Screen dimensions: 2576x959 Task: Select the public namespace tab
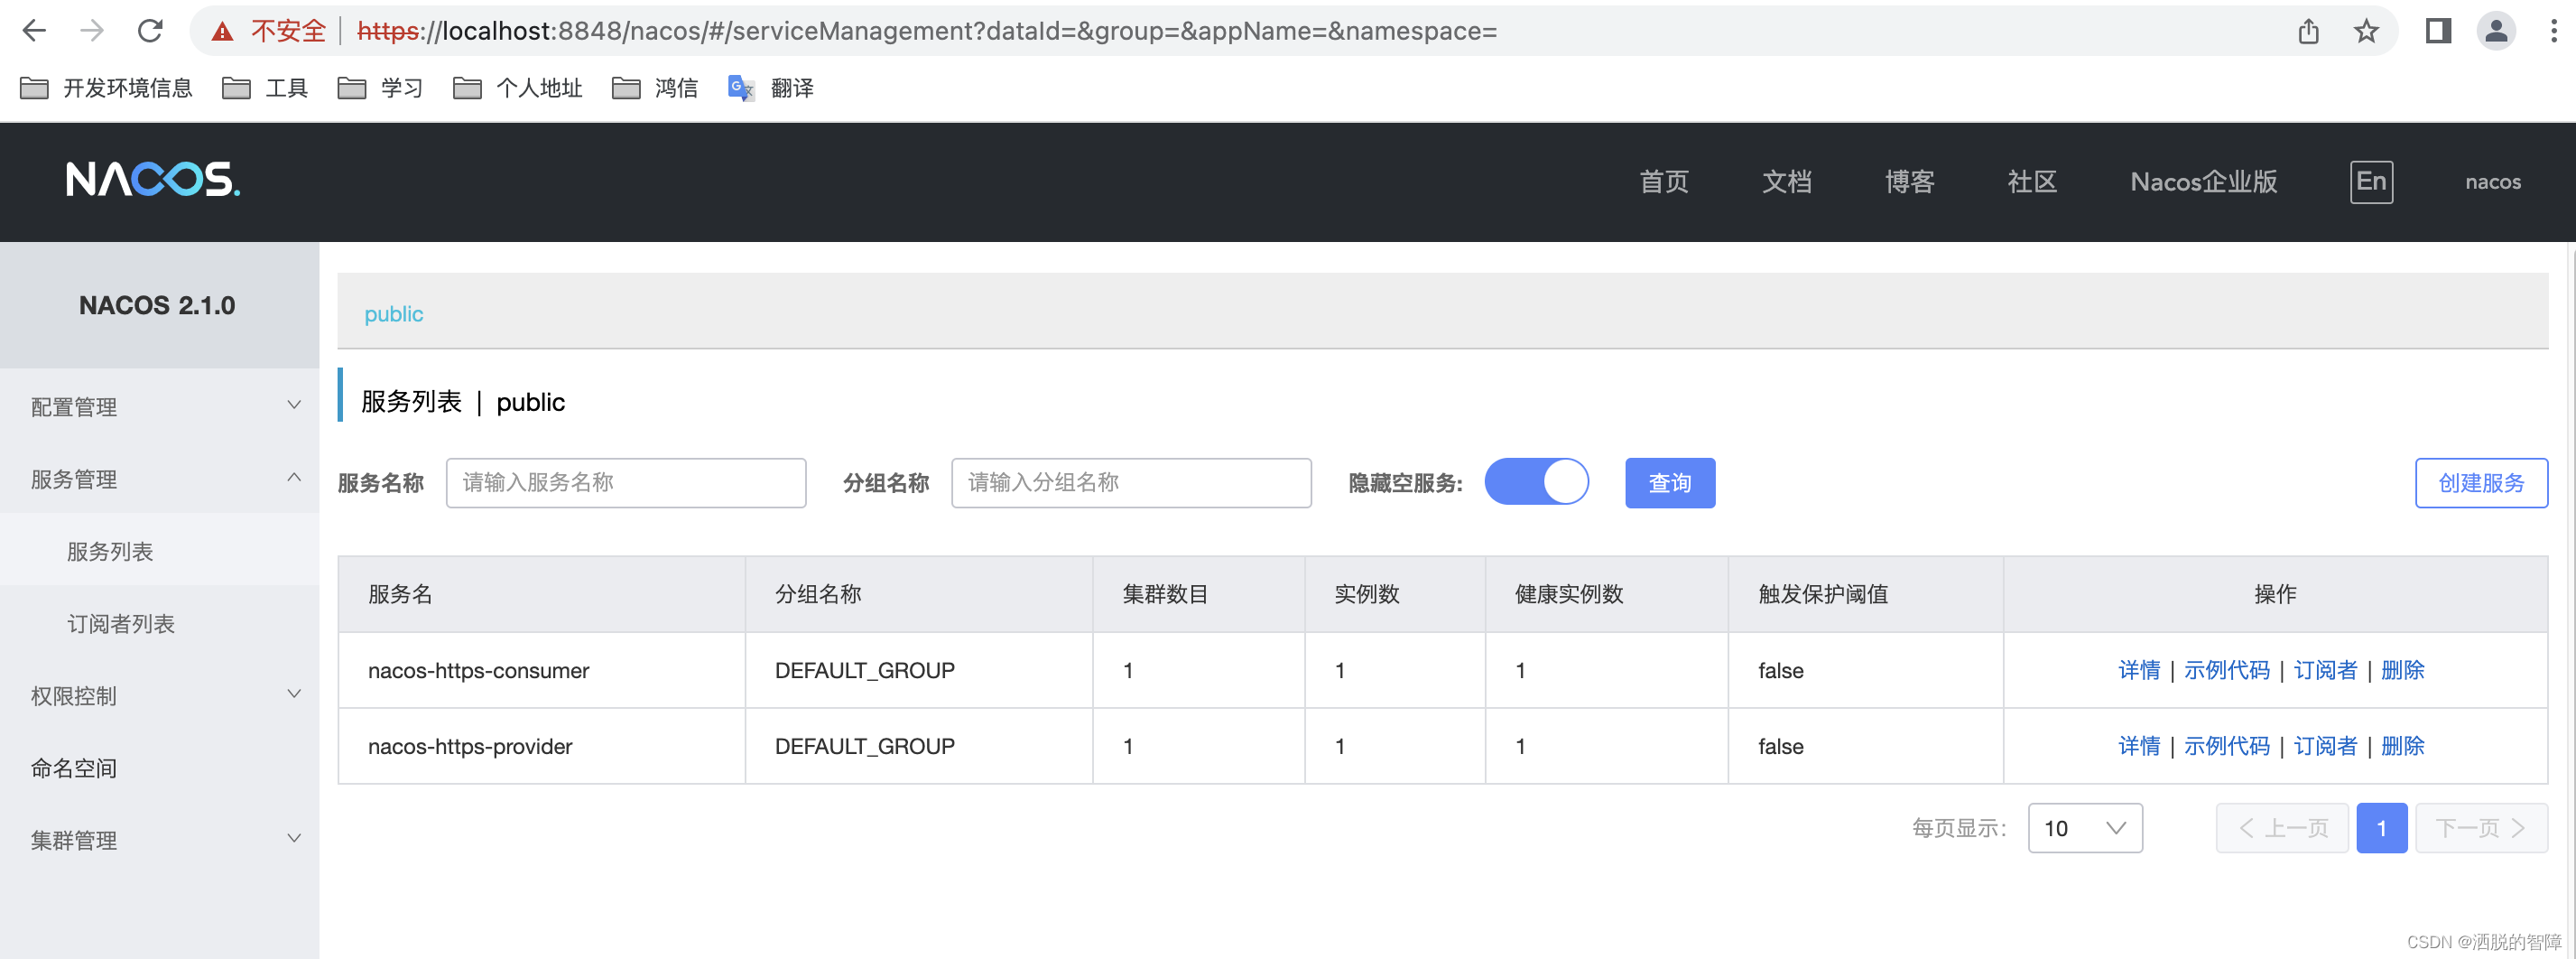tap(393, 314)
